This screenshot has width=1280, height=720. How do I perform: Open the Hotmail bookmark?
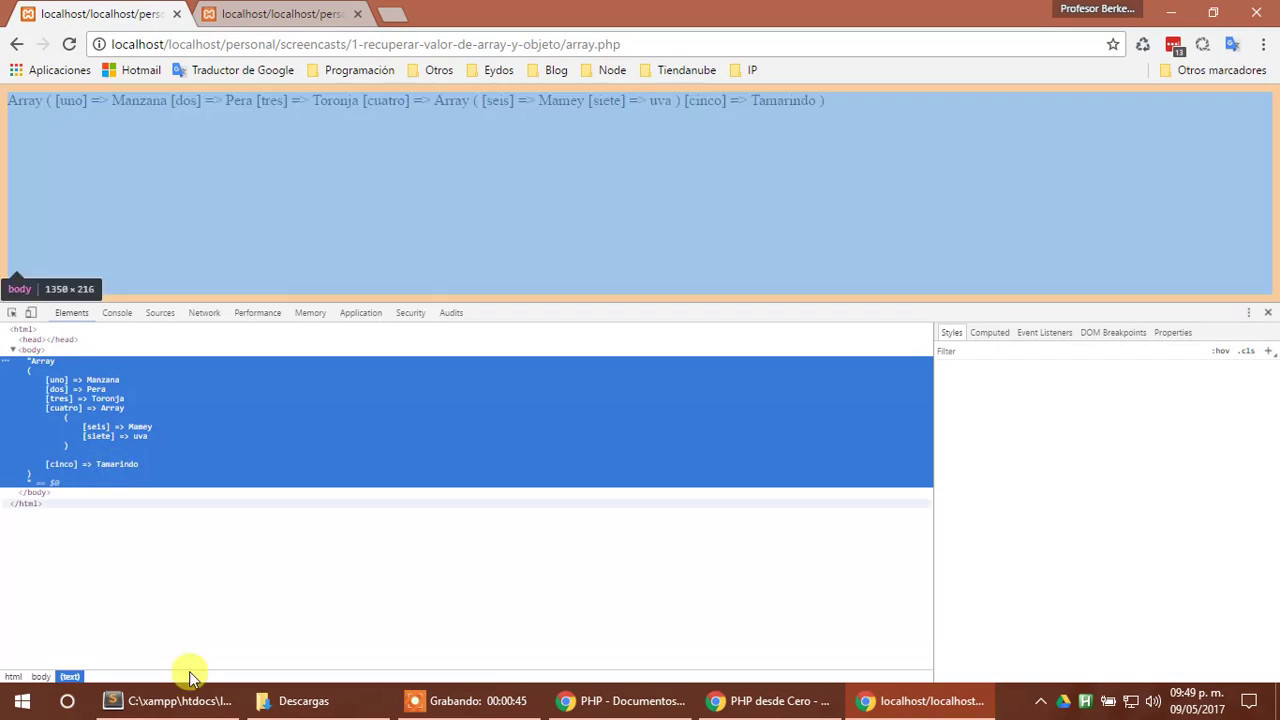coord(131,70)
